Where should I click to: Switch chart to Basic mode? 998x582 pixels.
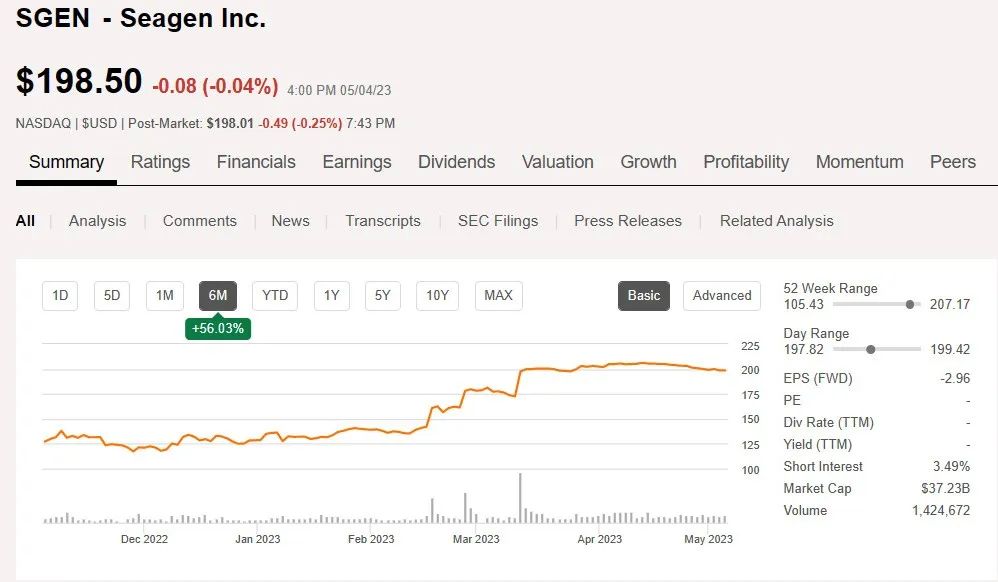644,295
